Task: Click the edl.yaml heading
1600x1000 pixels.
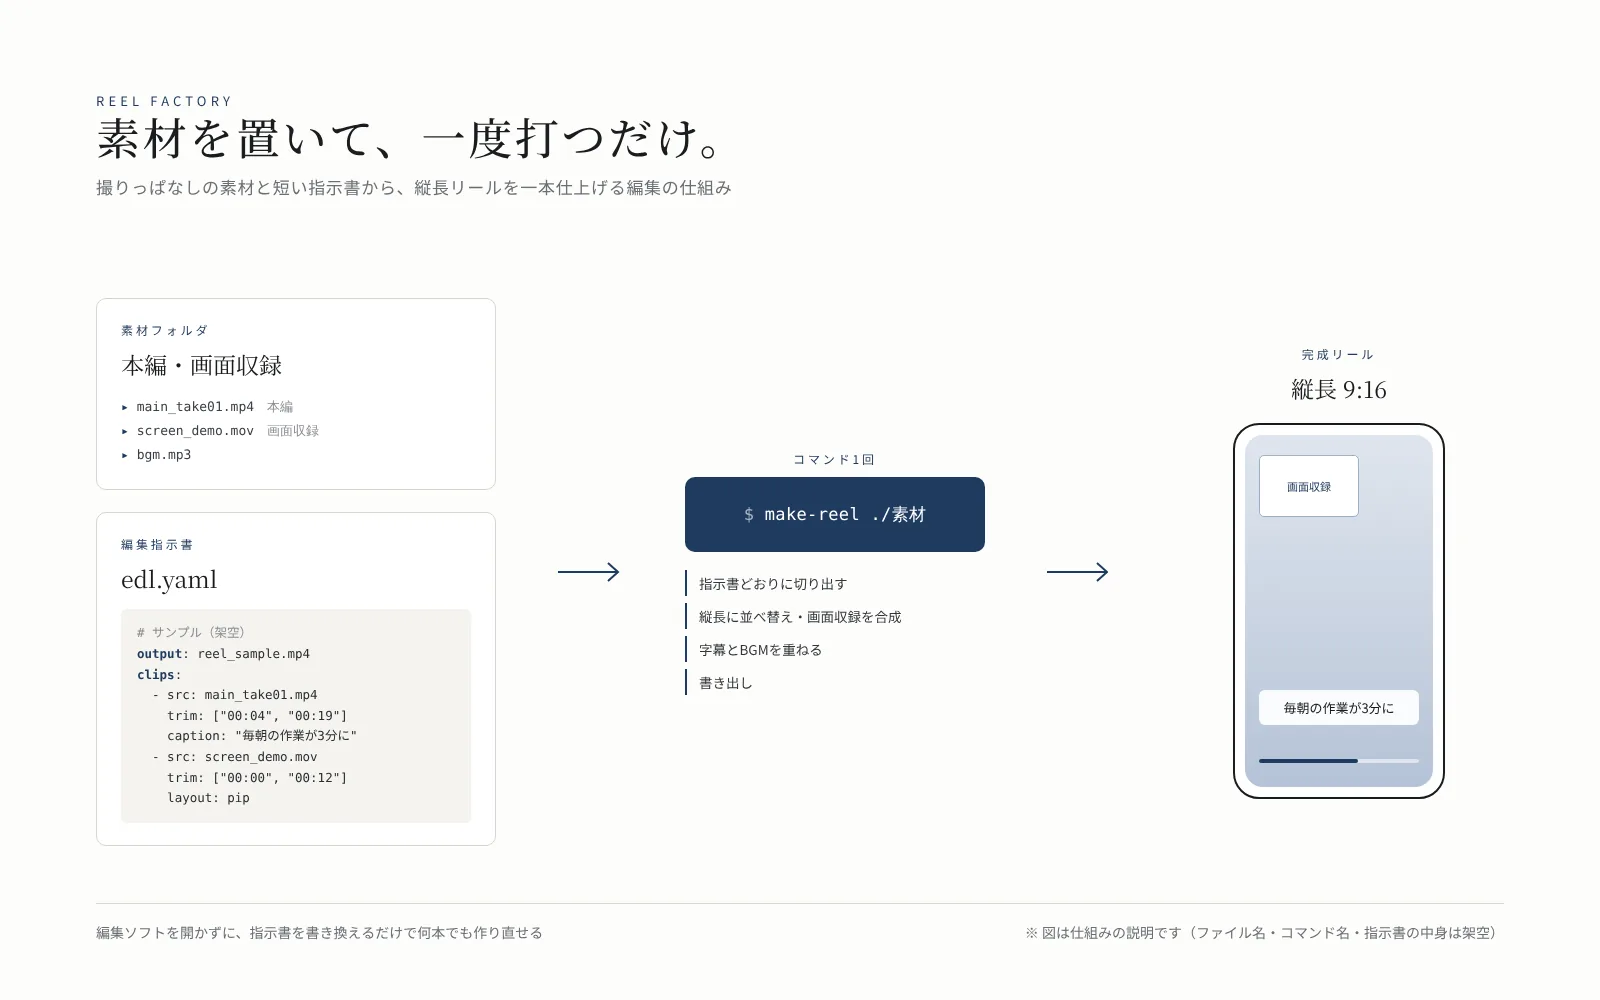Action: pos(169,580)
